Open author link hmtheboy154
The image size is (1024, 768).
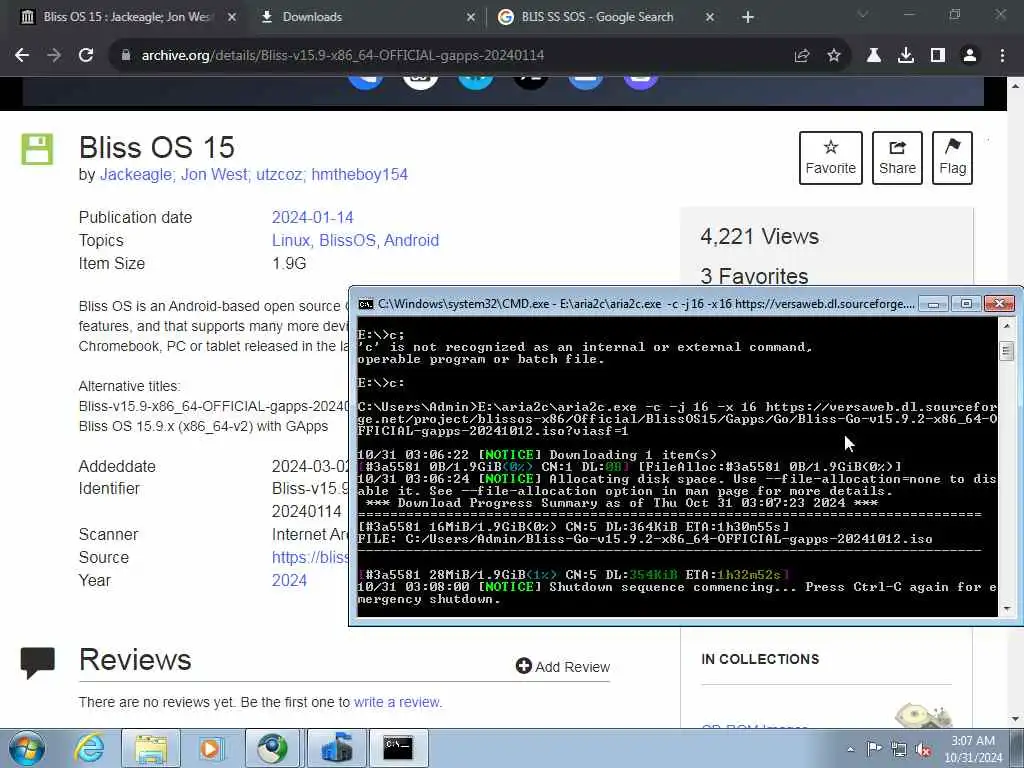click(x=360, y=175)
